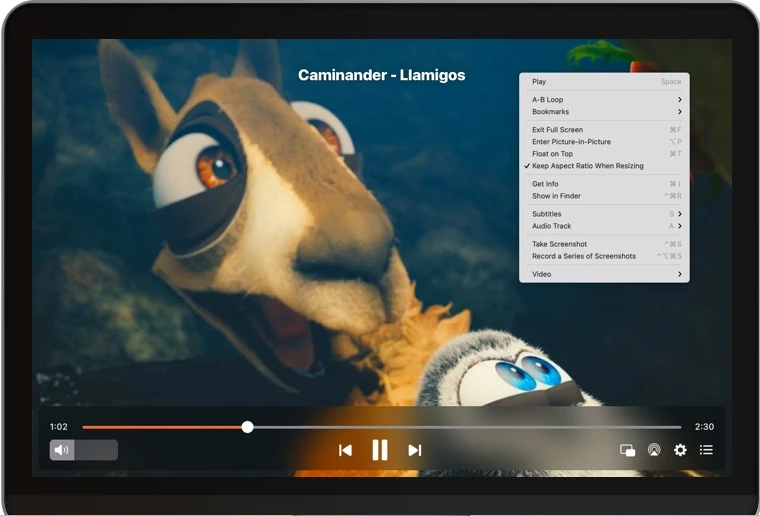Select Play in context menu

pyautogui.click(x=604, y=82)
